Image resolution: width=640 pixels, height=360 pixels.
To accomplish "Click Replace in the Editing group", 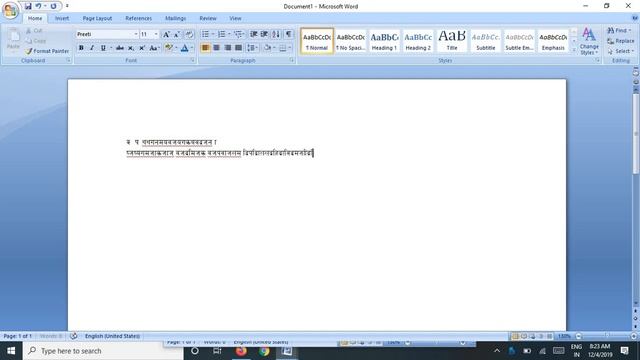I will coord(620,41).
